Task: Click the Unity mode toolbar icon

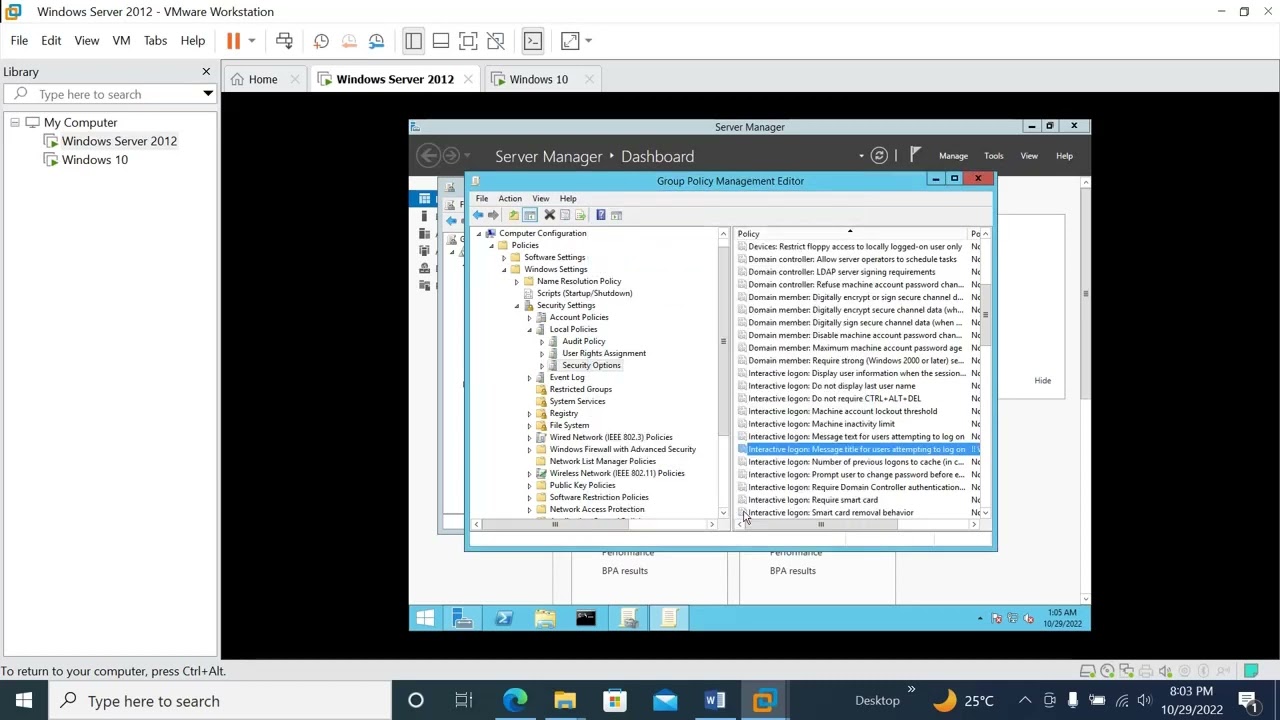Action: tap(495, 41)
